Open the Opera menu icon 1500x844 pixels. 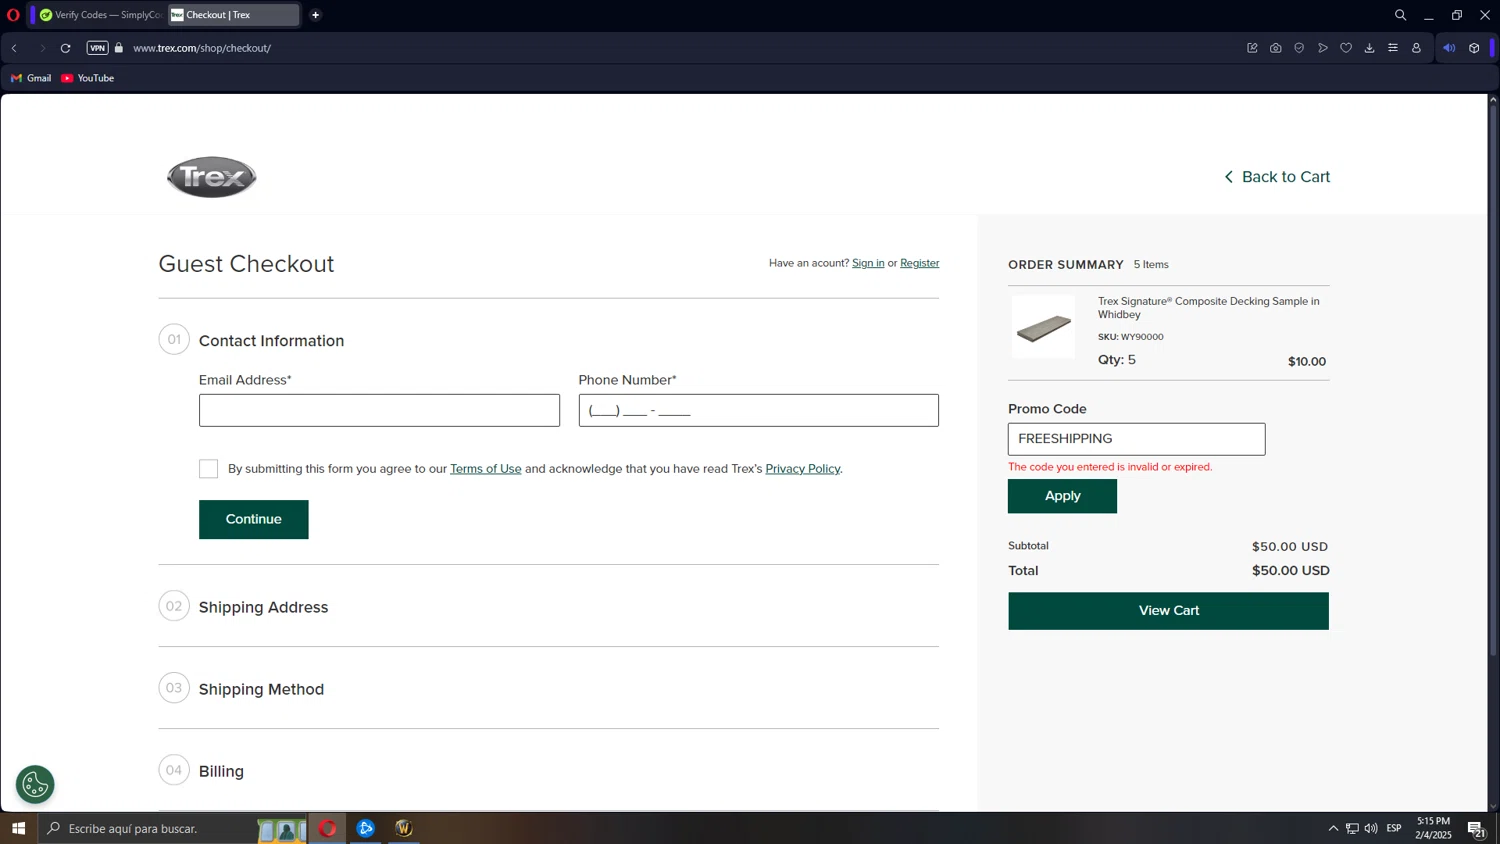tap(13, 15)
